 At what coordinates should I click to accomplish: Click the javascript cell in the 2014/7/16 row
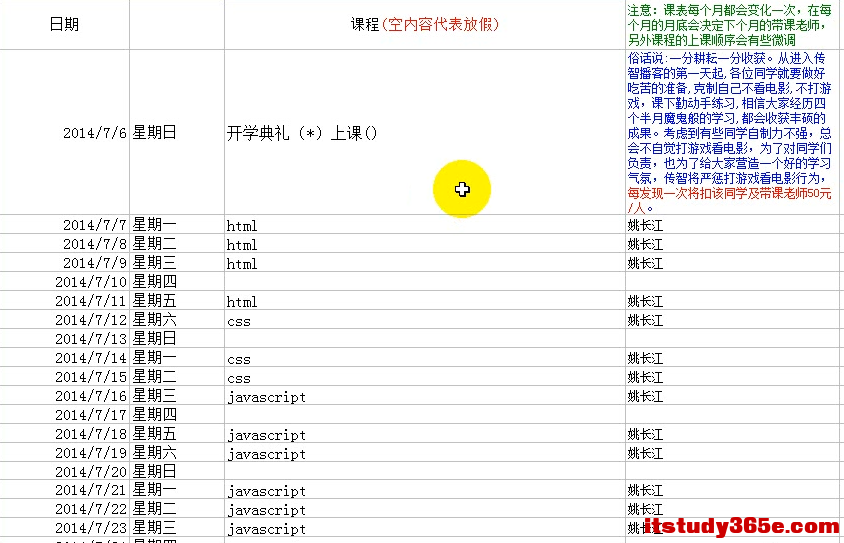click(x=424, y=397)
